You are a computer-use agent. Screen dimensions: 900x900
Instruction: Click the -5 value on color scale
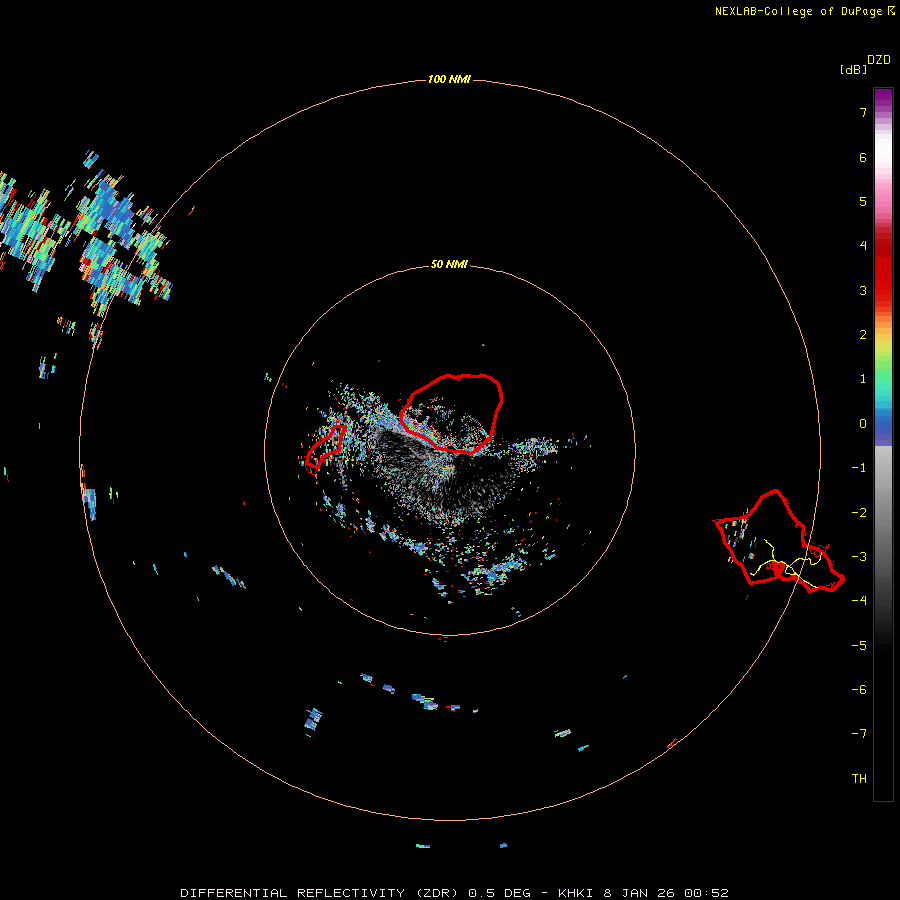click(859, 646)
